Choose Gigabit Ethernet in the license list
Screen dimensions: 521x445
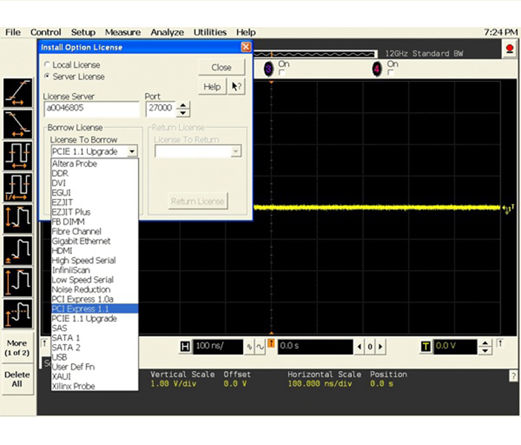tap(95, 241)
